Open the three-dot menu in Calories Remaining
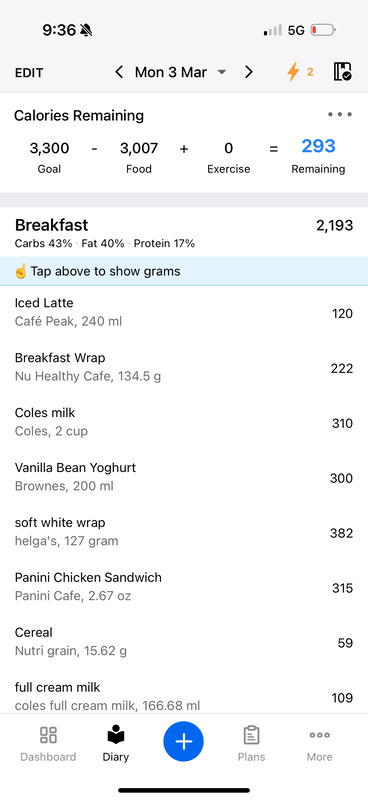368x800 pixels. point(340,114)
